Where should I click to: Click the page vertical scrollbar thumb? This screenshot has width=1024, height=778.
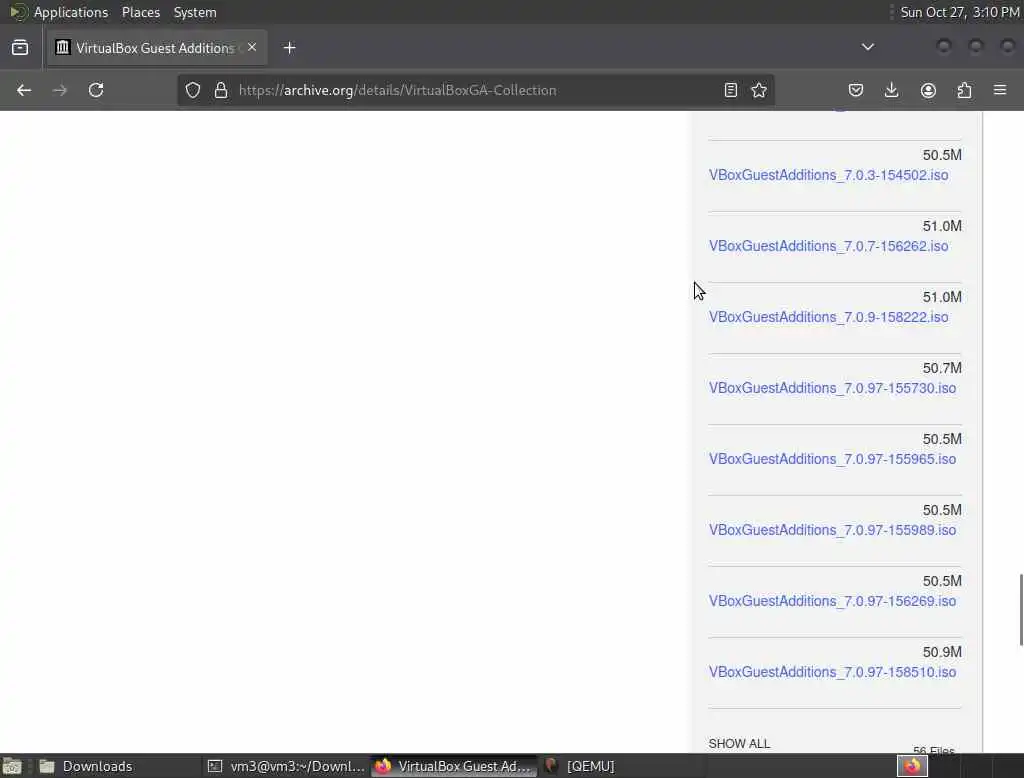tap(1021, 609)
